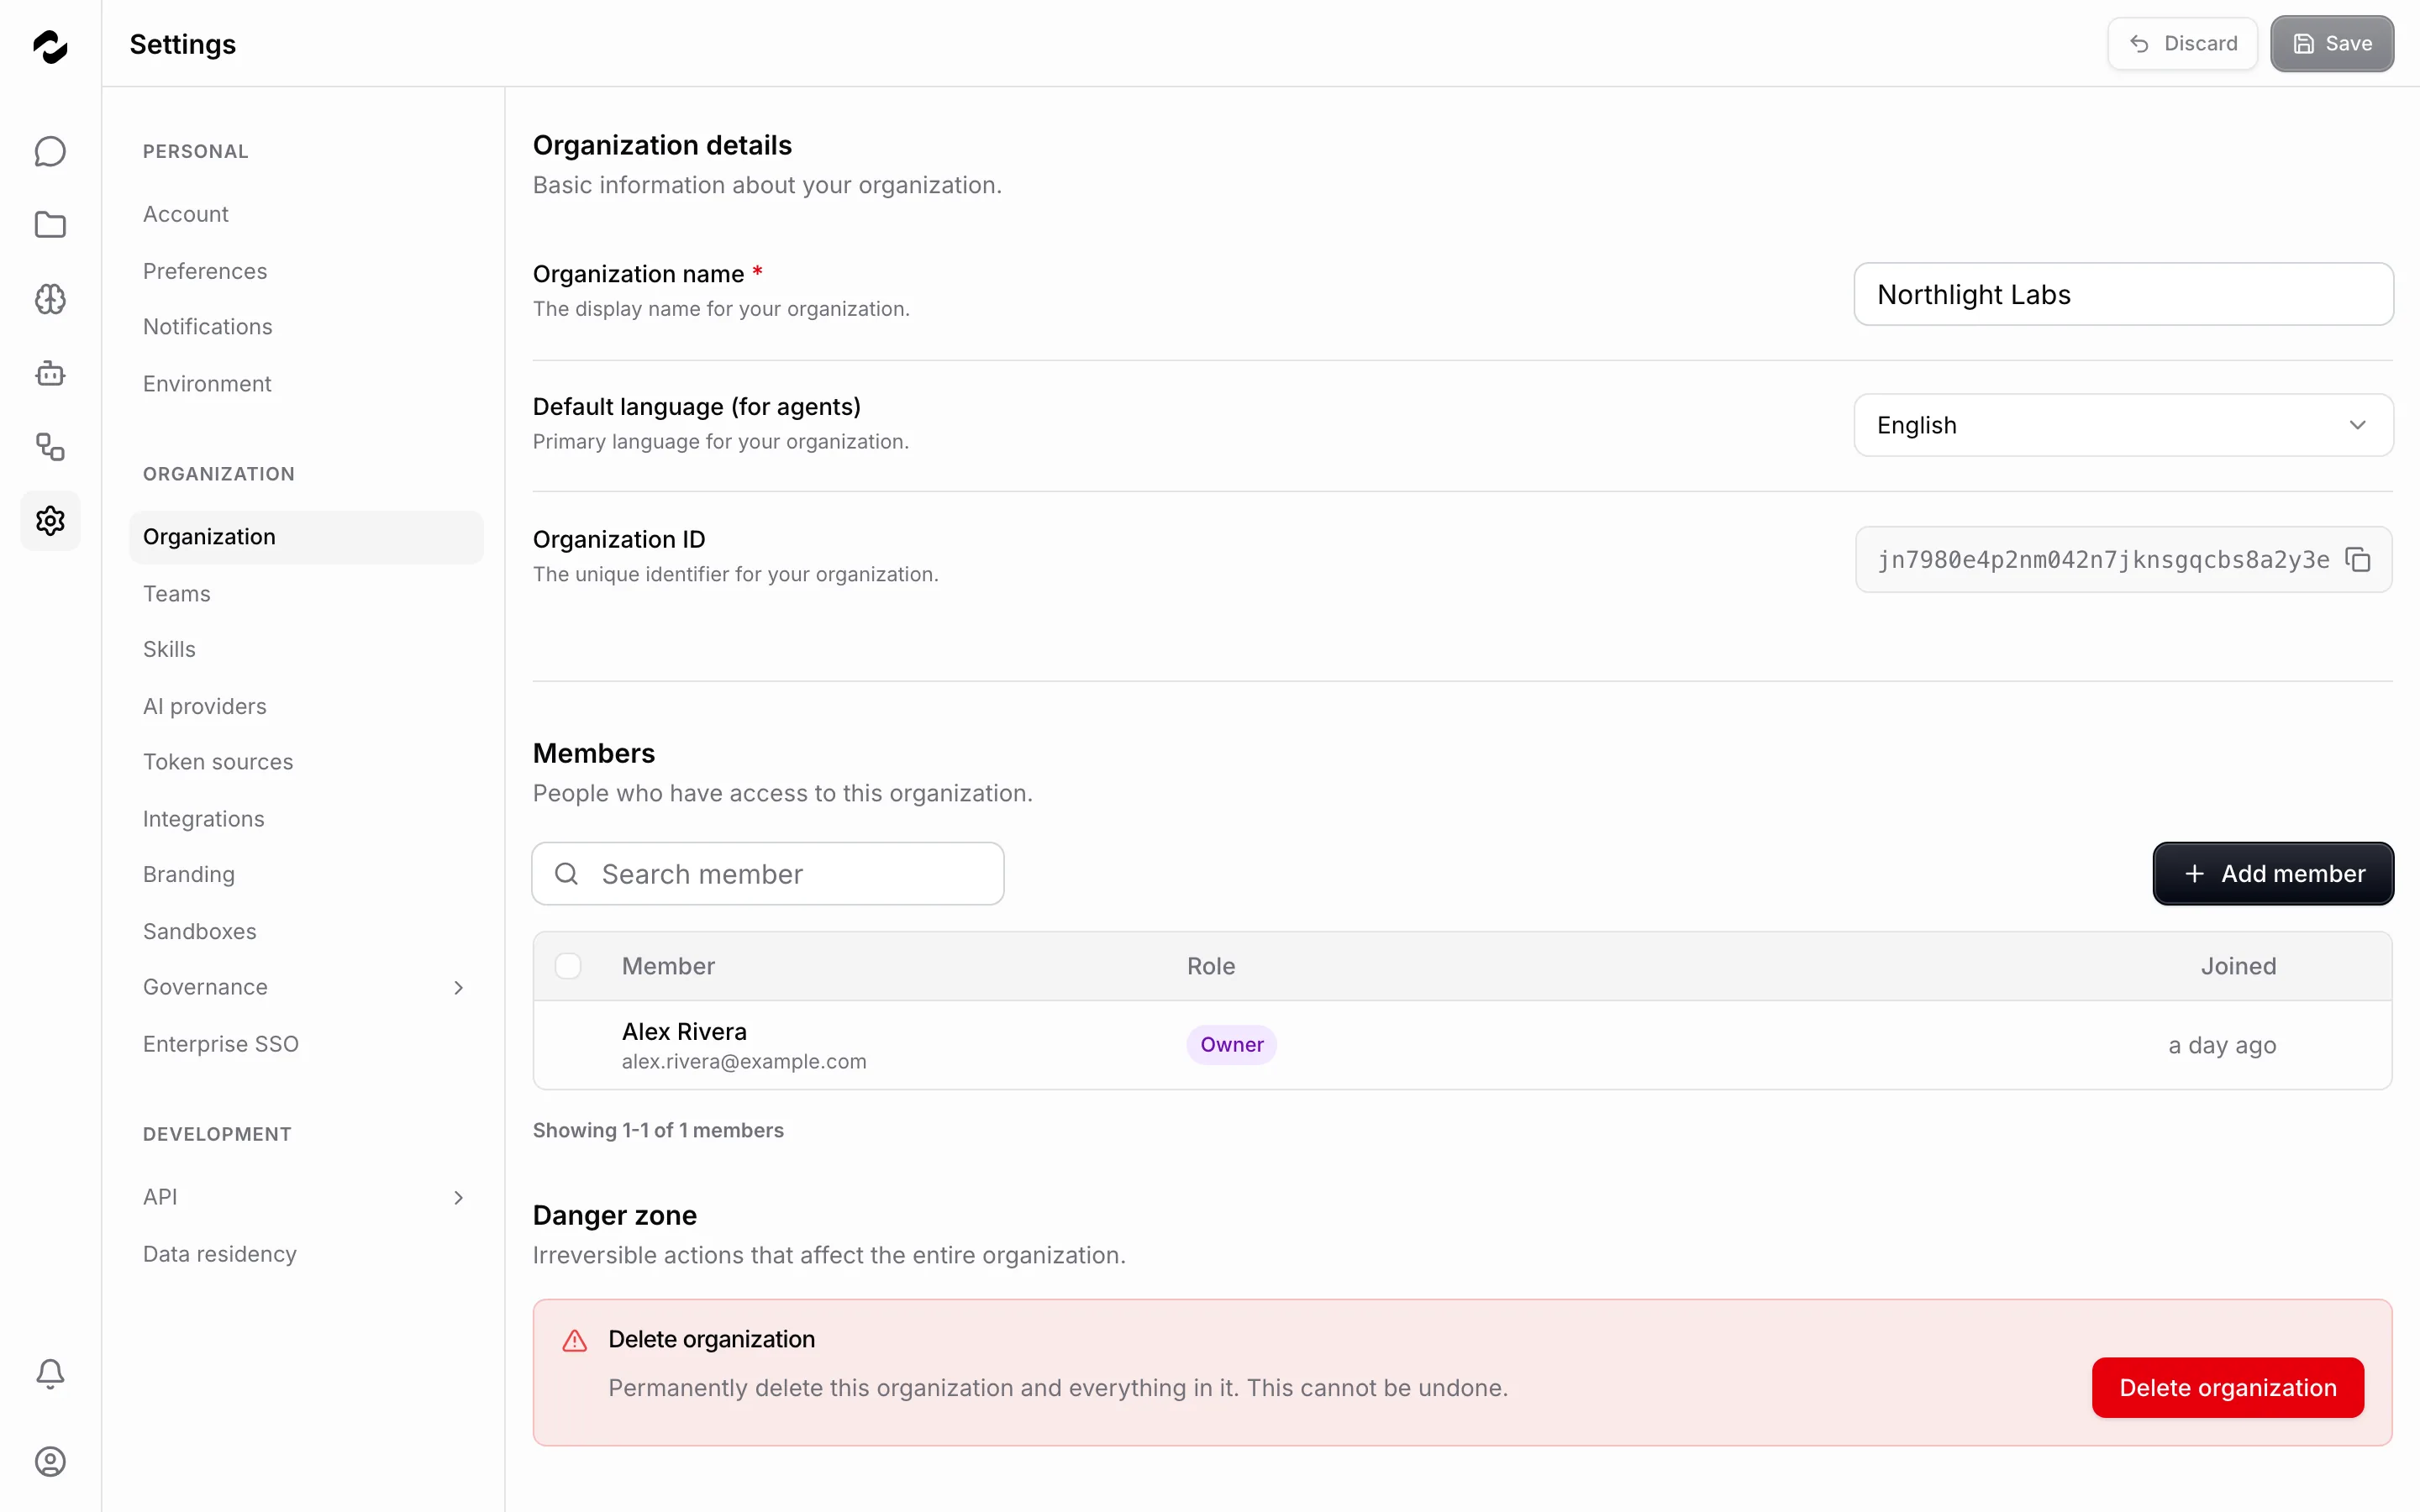2420x1512 pixels.
Task: Expand the Governance submenu
Action: [x=306, y=987]
